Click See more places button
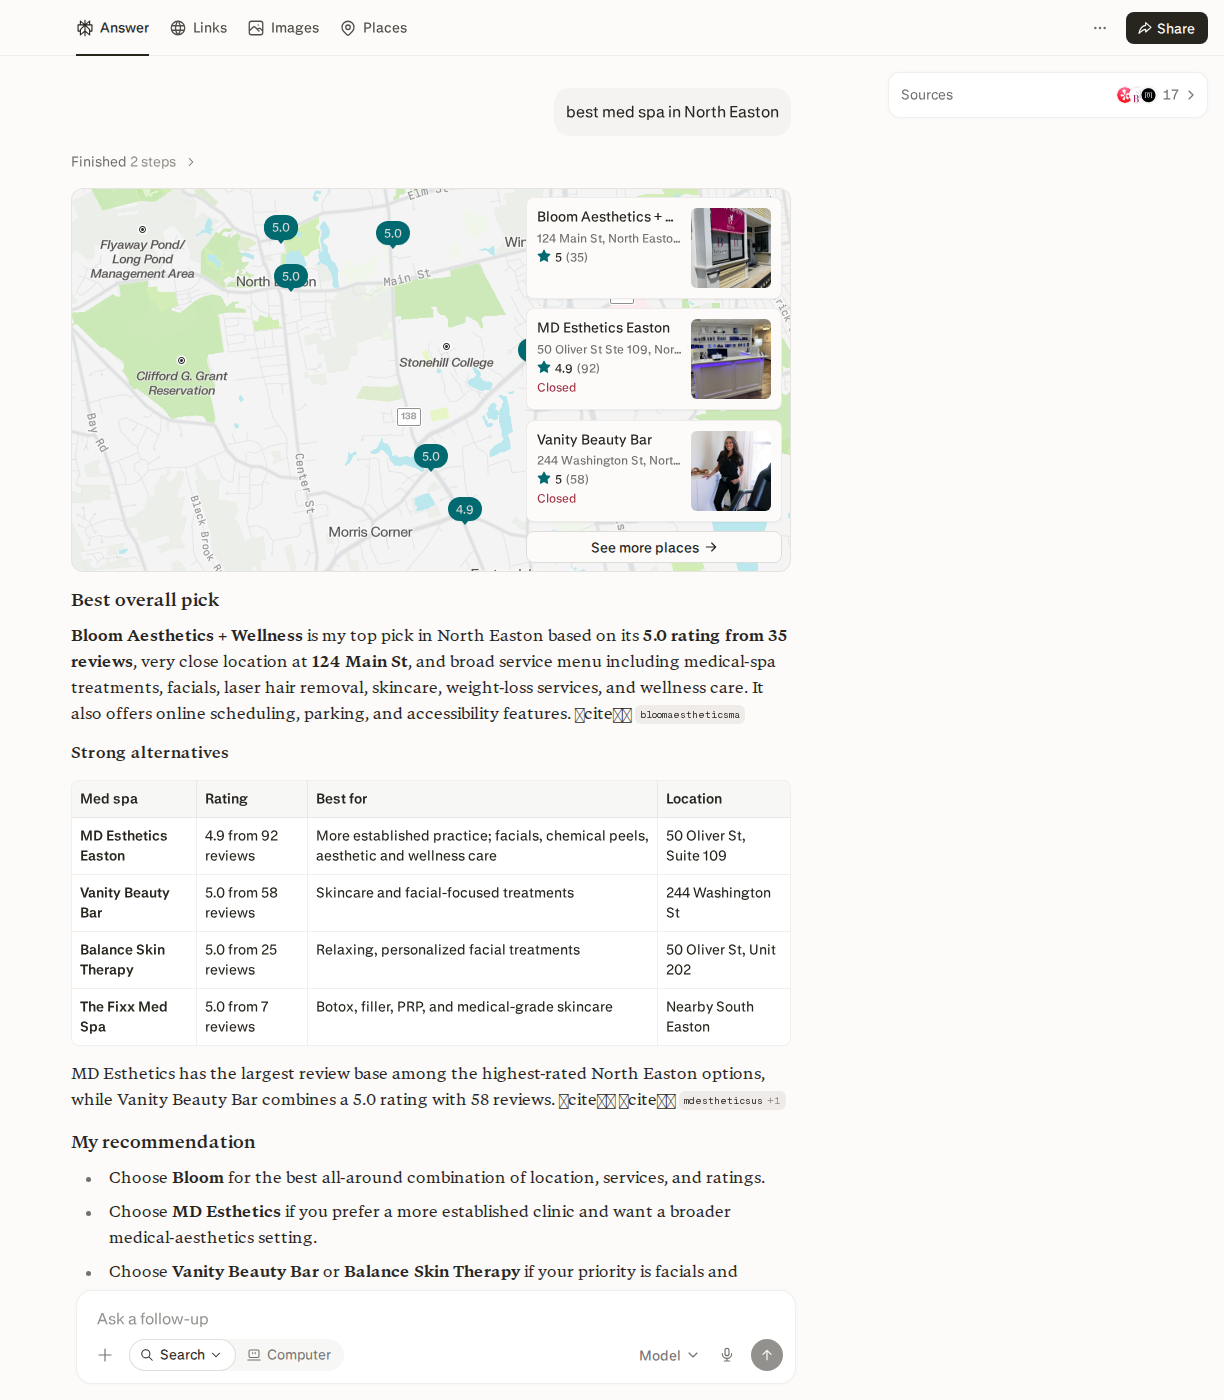Viewport: 1224px width, 1400px height. tap(654, 547)
